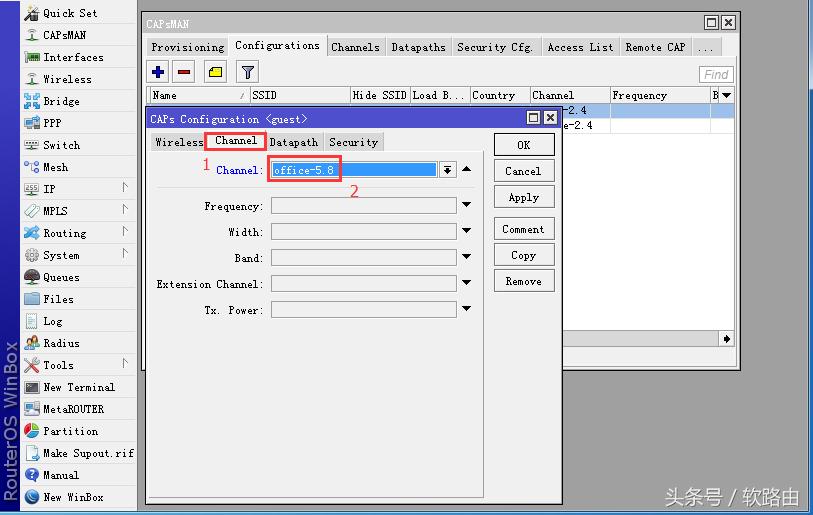Click the yellow comment note icon
The width and height of the screenshot is (813, 515).
coord(215,72)
